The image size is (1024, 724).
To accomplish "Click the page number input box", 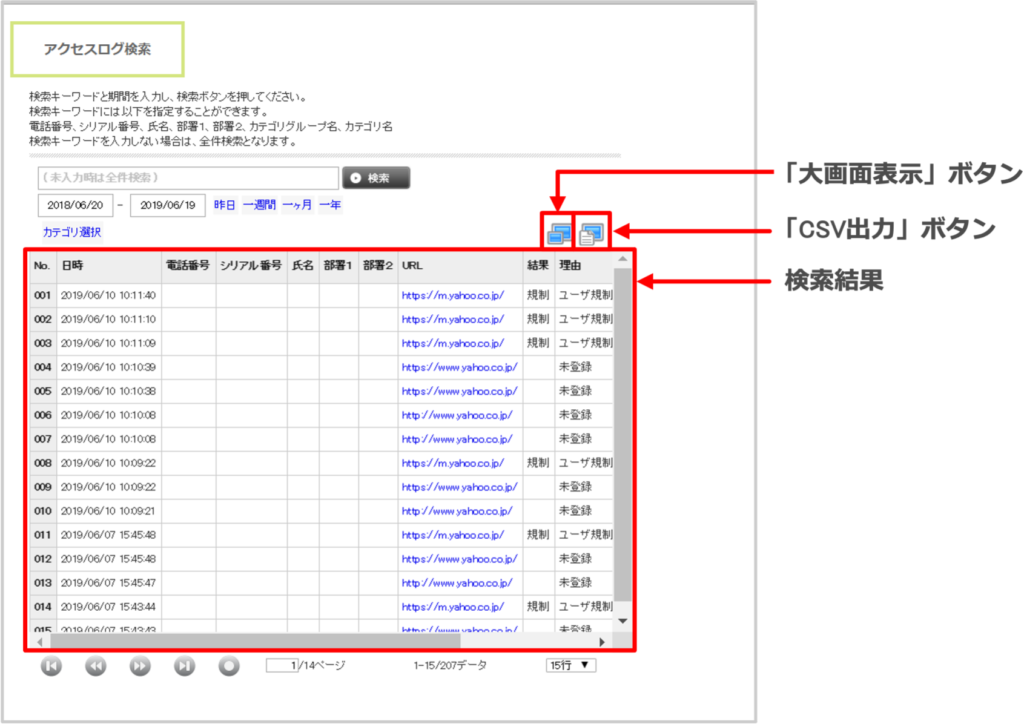I will tap(282, 665).
